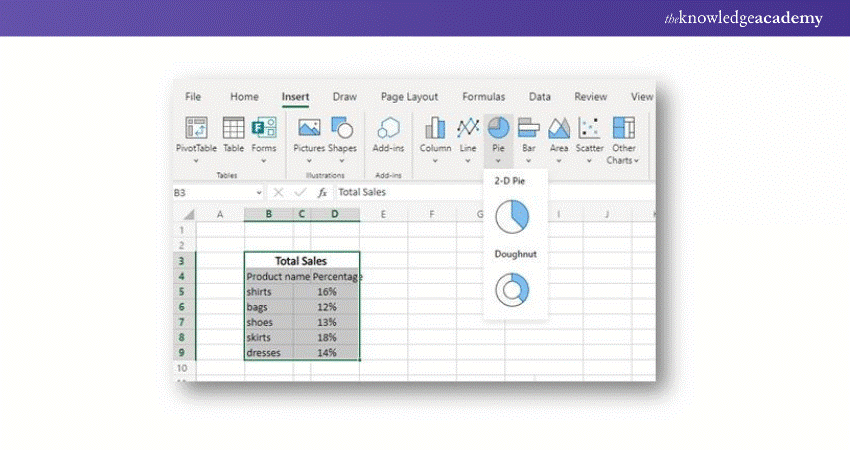Pick the Doughnut chart thumbnail
Image resolution: width=850 pixels, height=450 pixels.
tap(512, 290)
